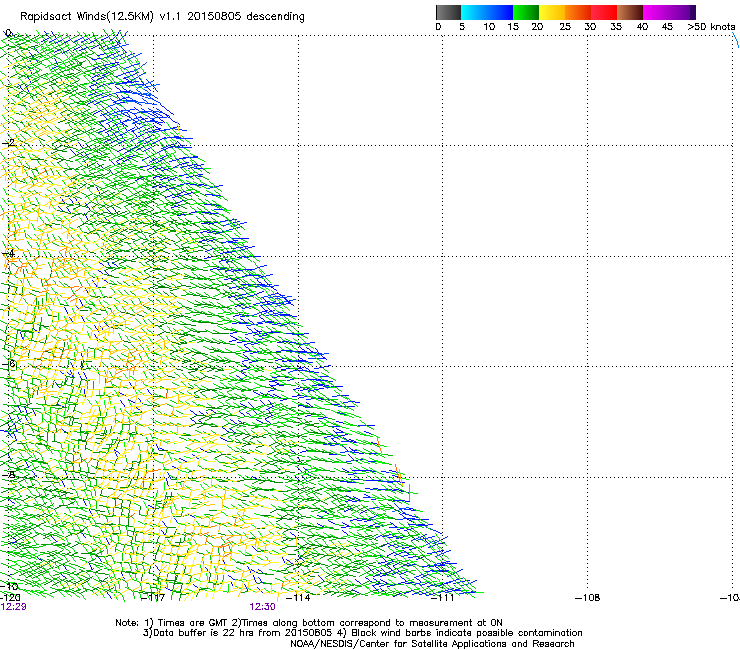Click the green 15-20 knots color segment
The width and height of the screenshot is (740, 650).
click(526, 12)
